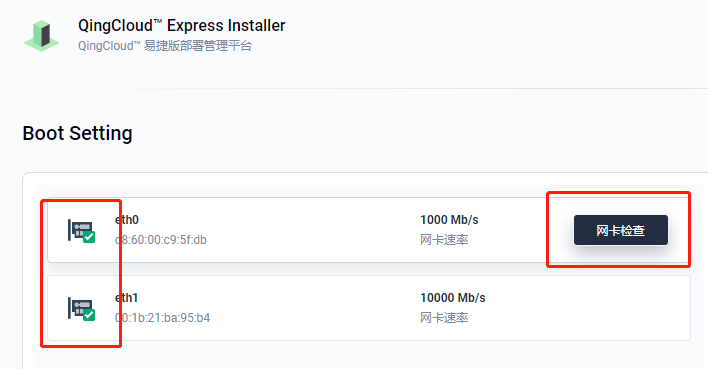Click the 网卡速率 label under 1000 Mb/s
Image resolution: width=708 pixels, height=369 pixels.
tap(444, 240)
